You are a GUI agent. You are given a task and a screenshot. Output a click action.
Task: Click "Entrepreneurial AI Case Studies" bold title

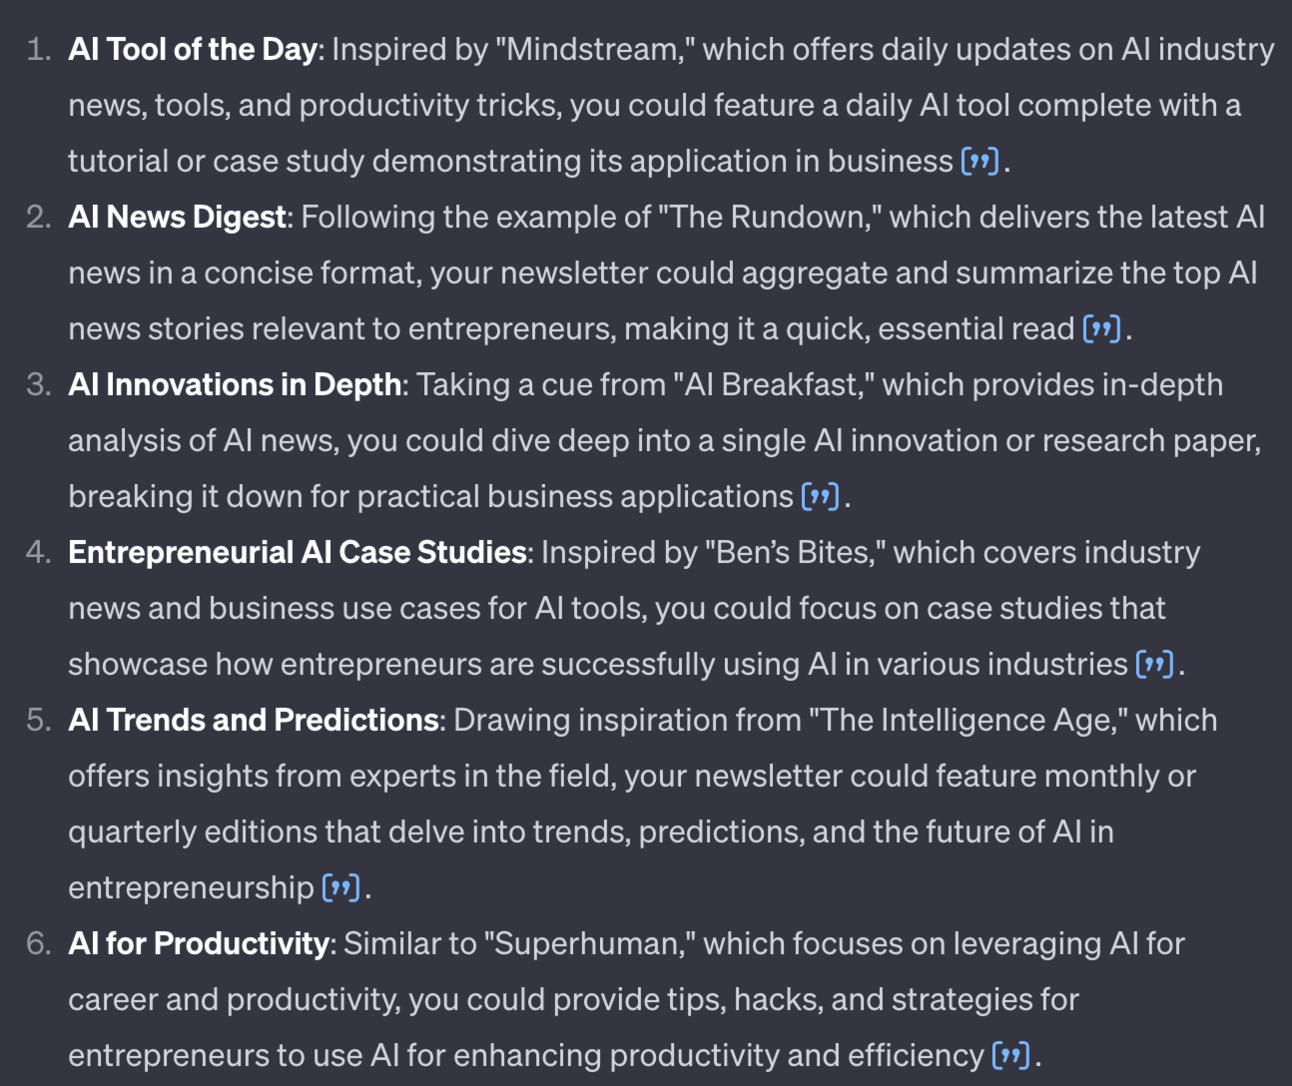(297, 552)
